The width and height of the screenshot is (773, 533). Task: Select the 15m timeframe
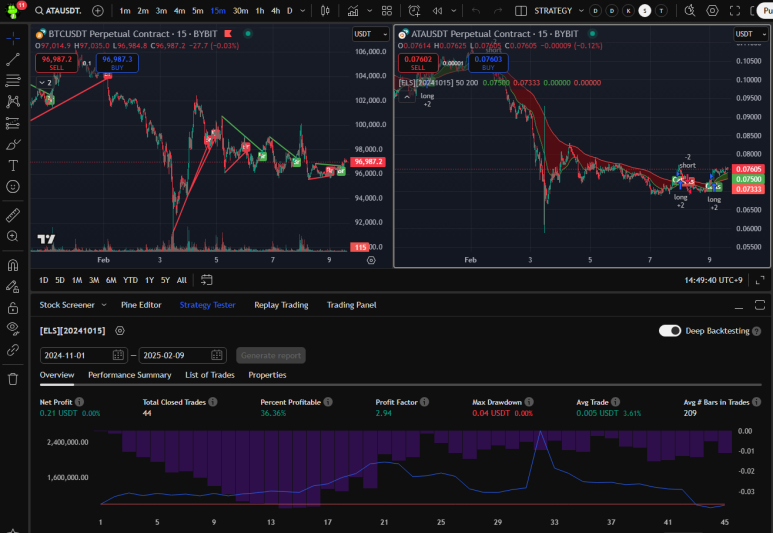pyautogui.click(x=218, y=10)
